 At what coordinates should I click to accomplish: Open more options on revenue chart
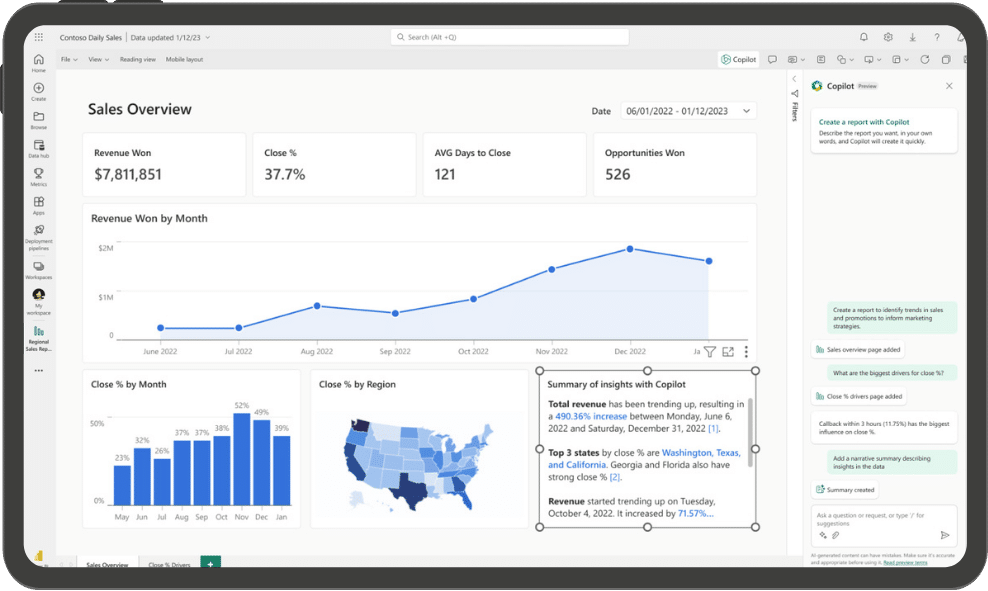[x=746, y=352]
